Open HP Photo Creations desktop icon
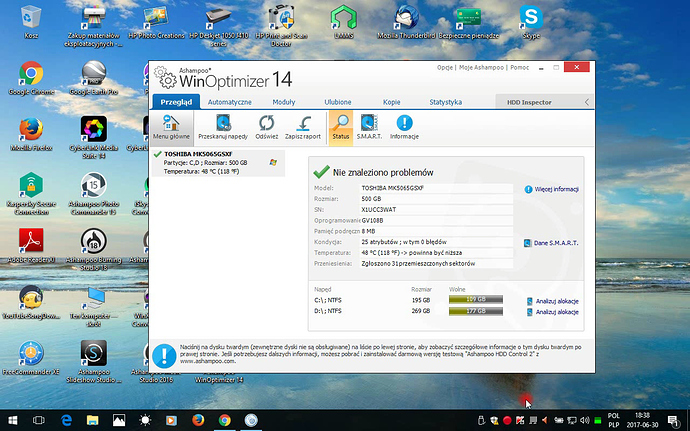The height and width of the screenshot is (431, 690). coord(156,22)
